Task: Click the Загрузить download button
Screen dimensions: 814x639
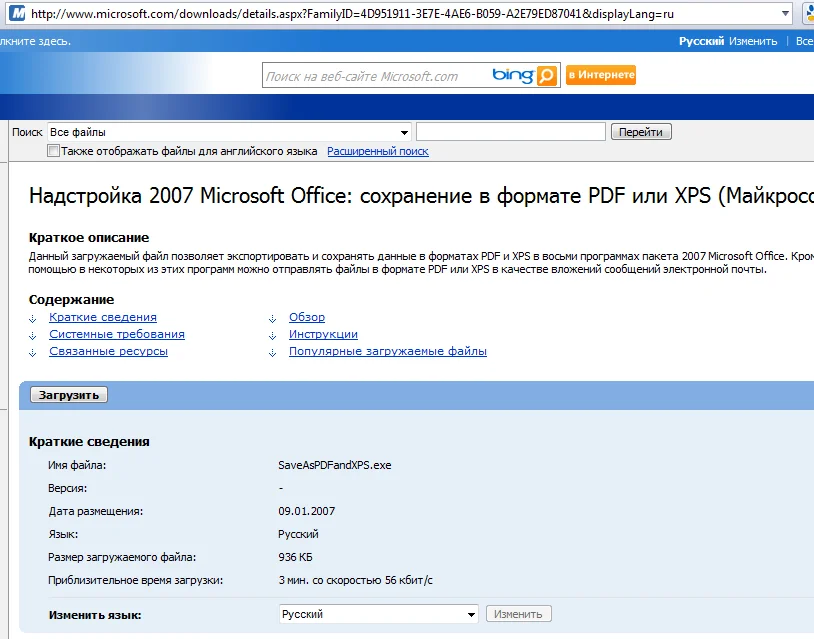Action: [69, 395]
